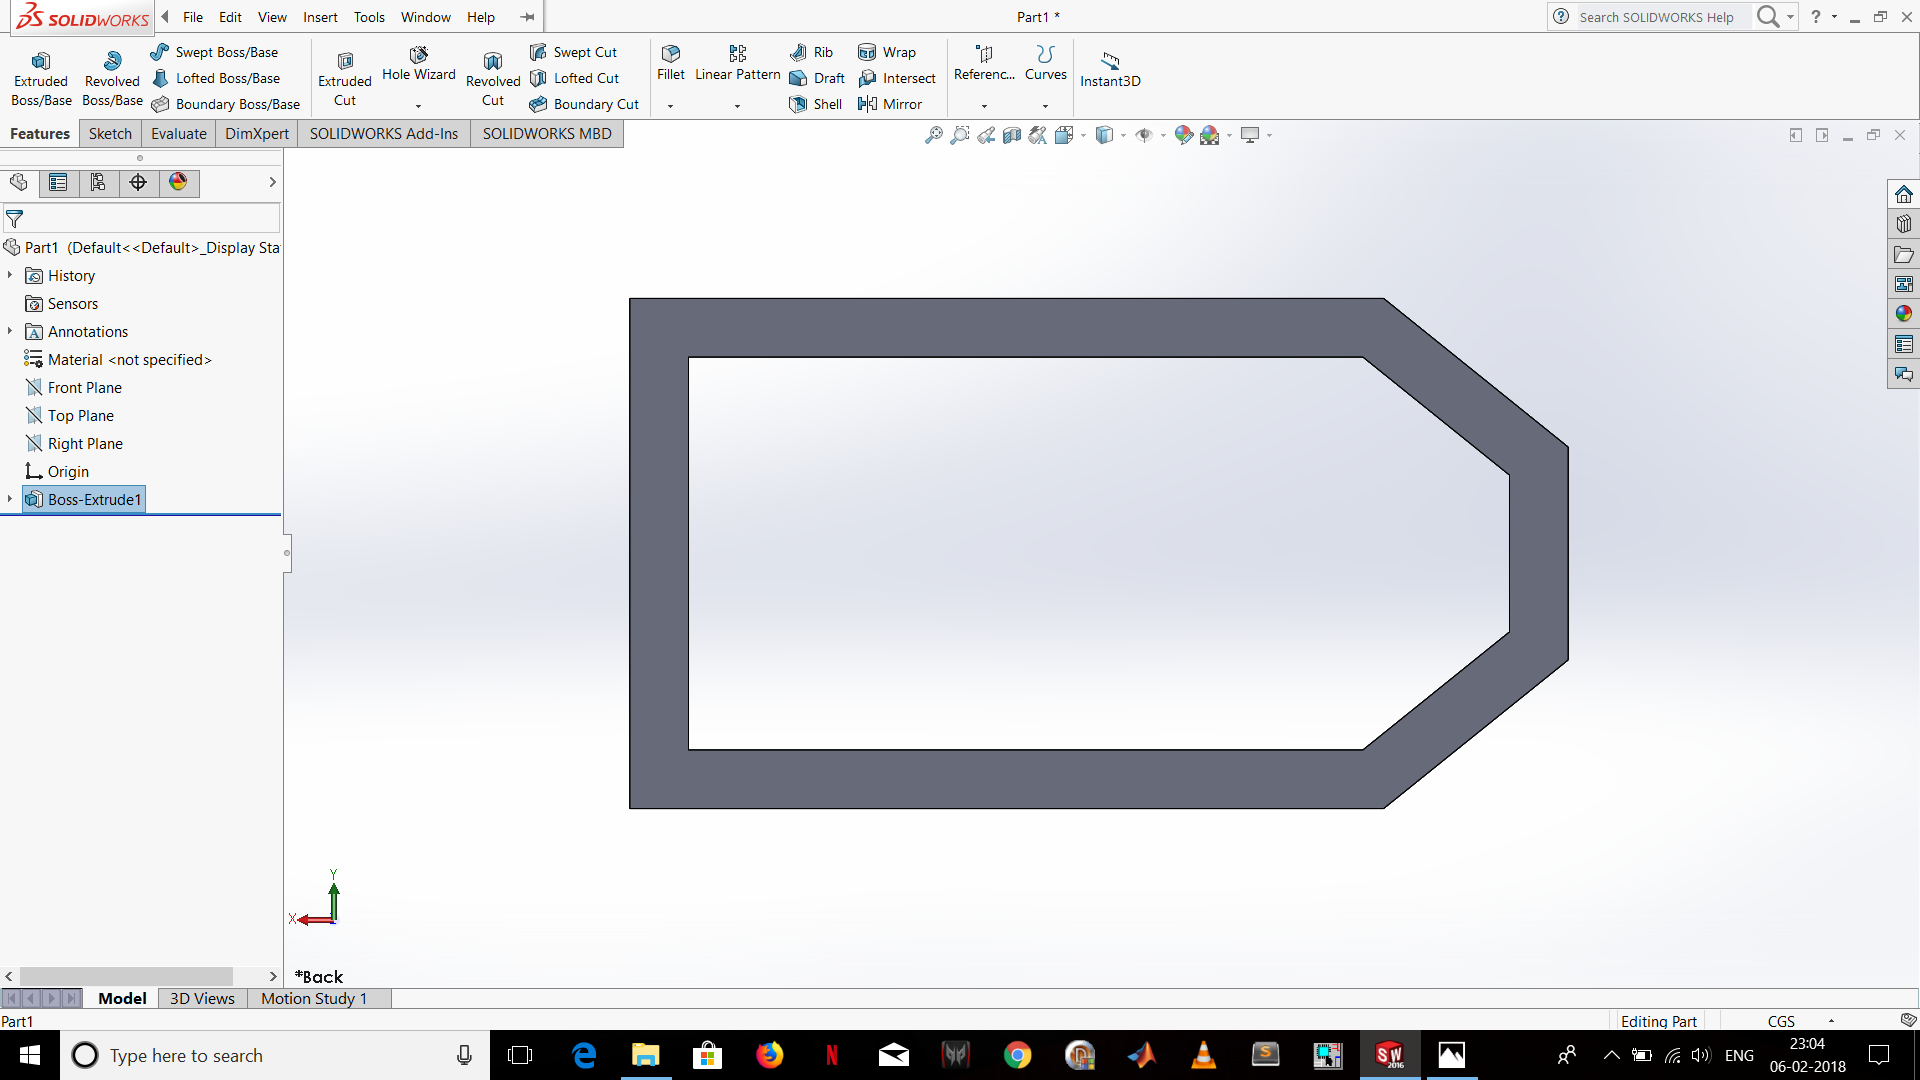This screenshot has width=1920, height=1080.
Task: Open the DimXpertManager tab
Action: [x=138, y=182]
